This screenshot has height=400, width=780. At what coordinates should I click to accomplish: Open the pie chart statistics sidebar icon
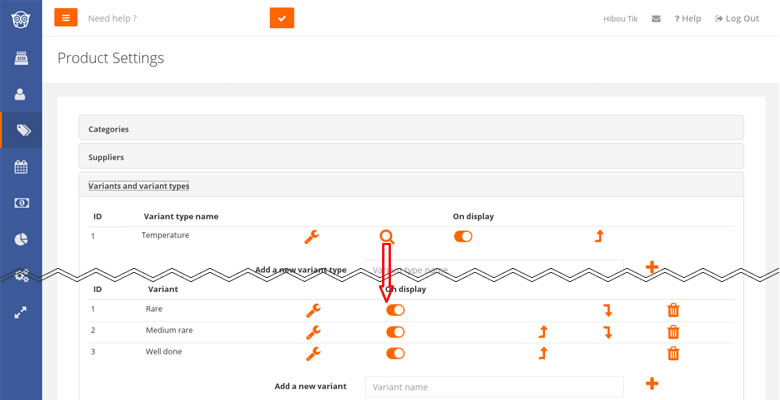[x=20, y=239]
